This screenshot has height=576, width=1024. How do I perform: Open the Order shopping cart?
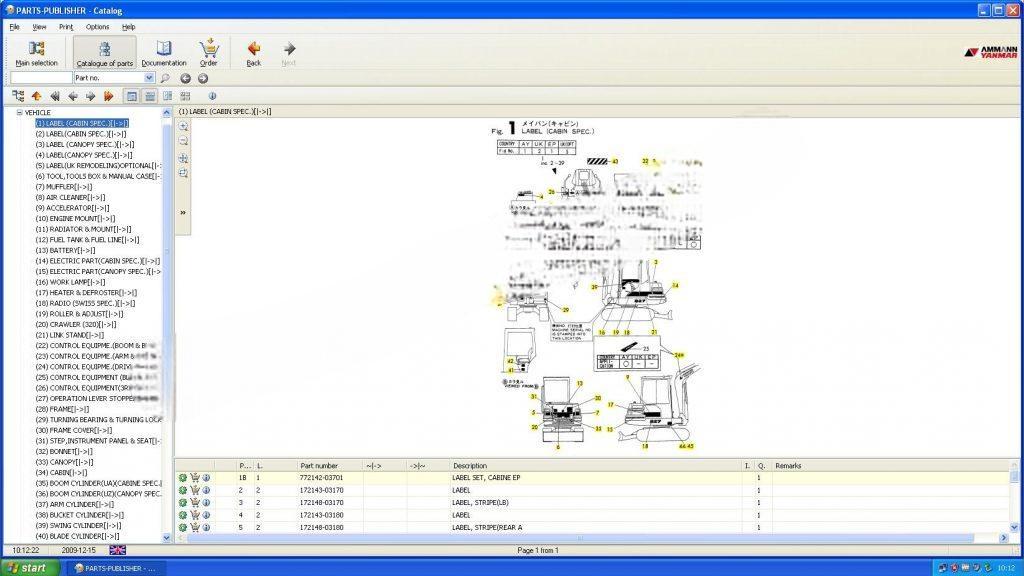[208, 53]
